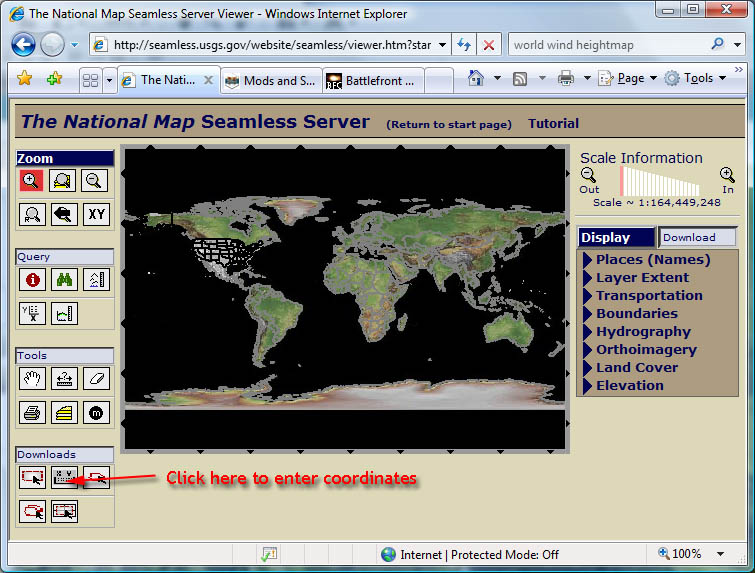Open a new blank browser tab

pyautogui.click(x=439, y=80)
